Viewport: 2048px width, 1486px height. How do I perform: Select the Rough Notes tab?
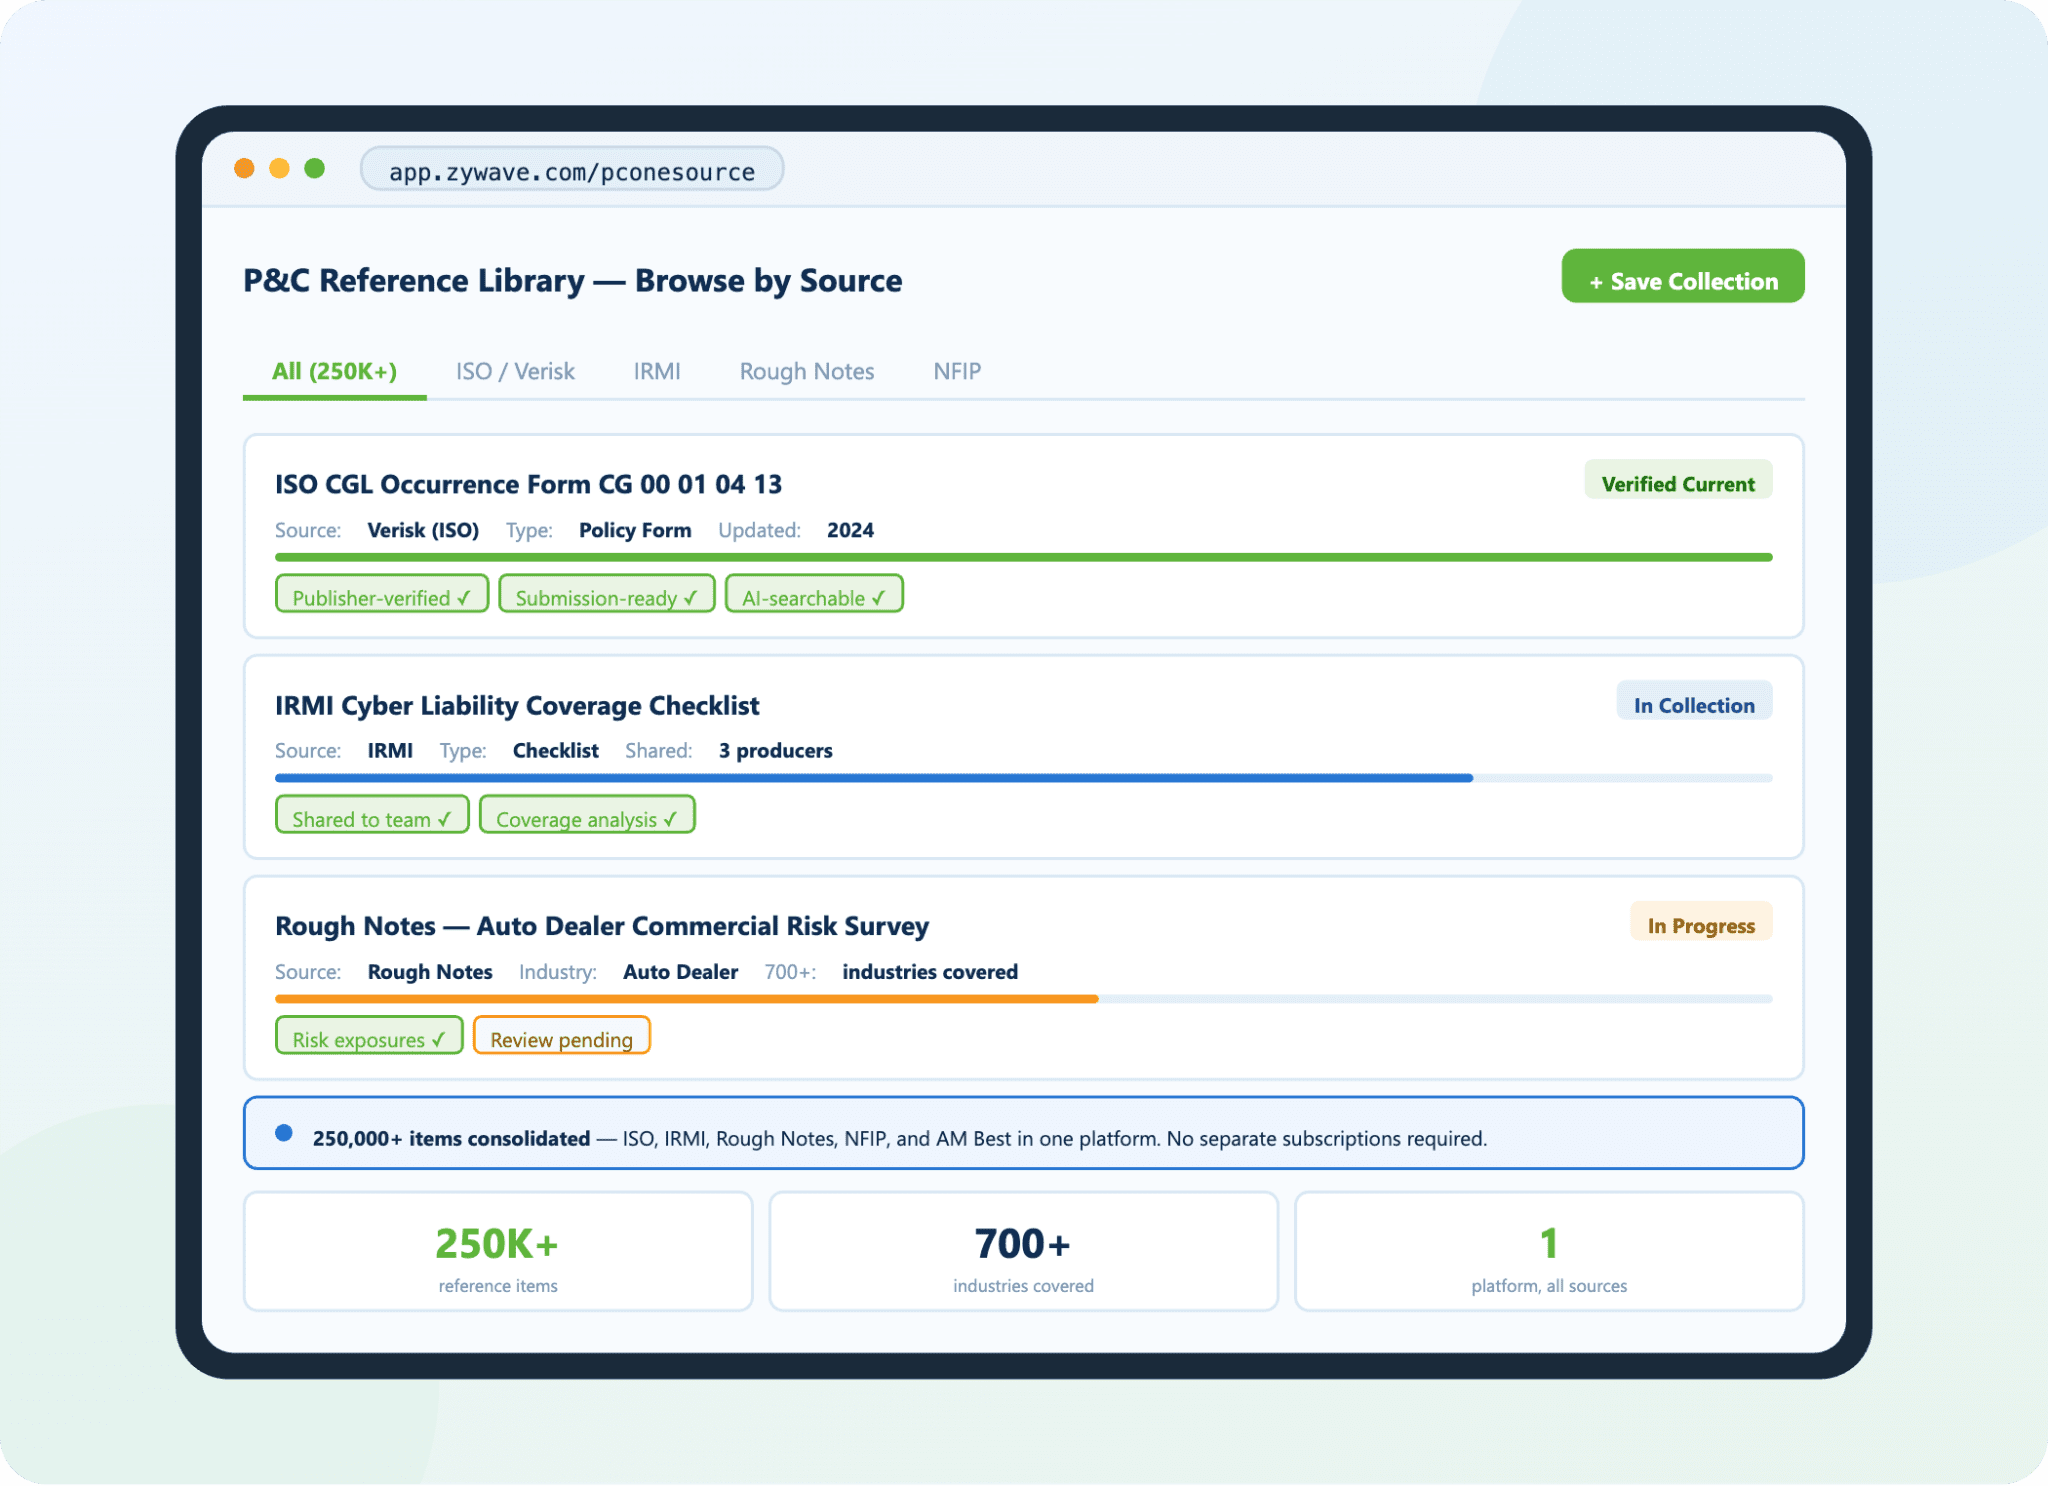tap(806, 372)
